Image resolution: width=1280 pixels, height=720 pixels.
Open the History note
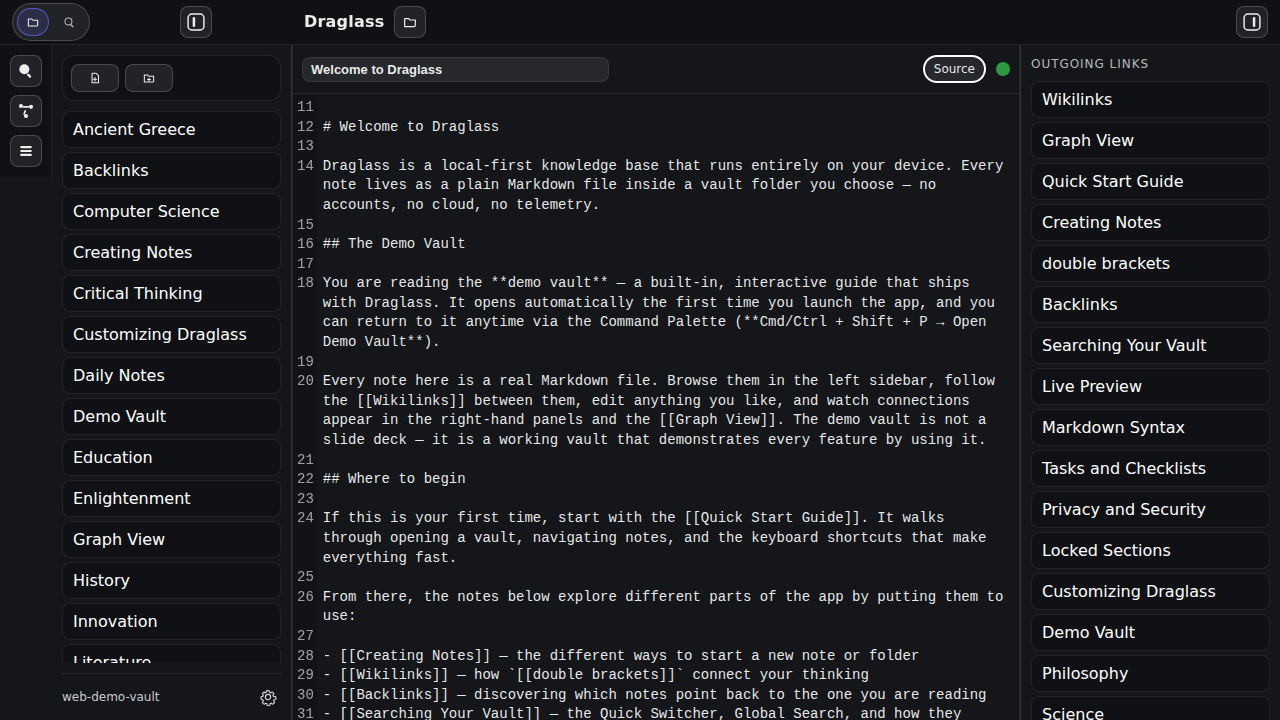171,580
